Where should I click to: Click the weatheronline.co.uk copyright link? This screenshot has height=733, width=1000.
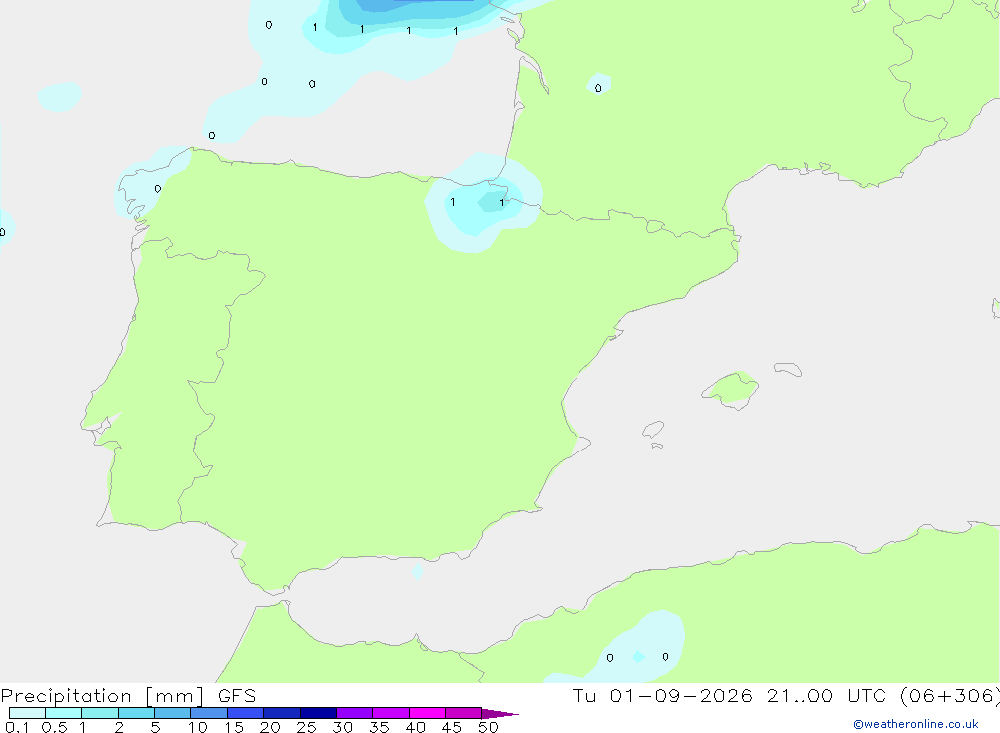point(916,724)
